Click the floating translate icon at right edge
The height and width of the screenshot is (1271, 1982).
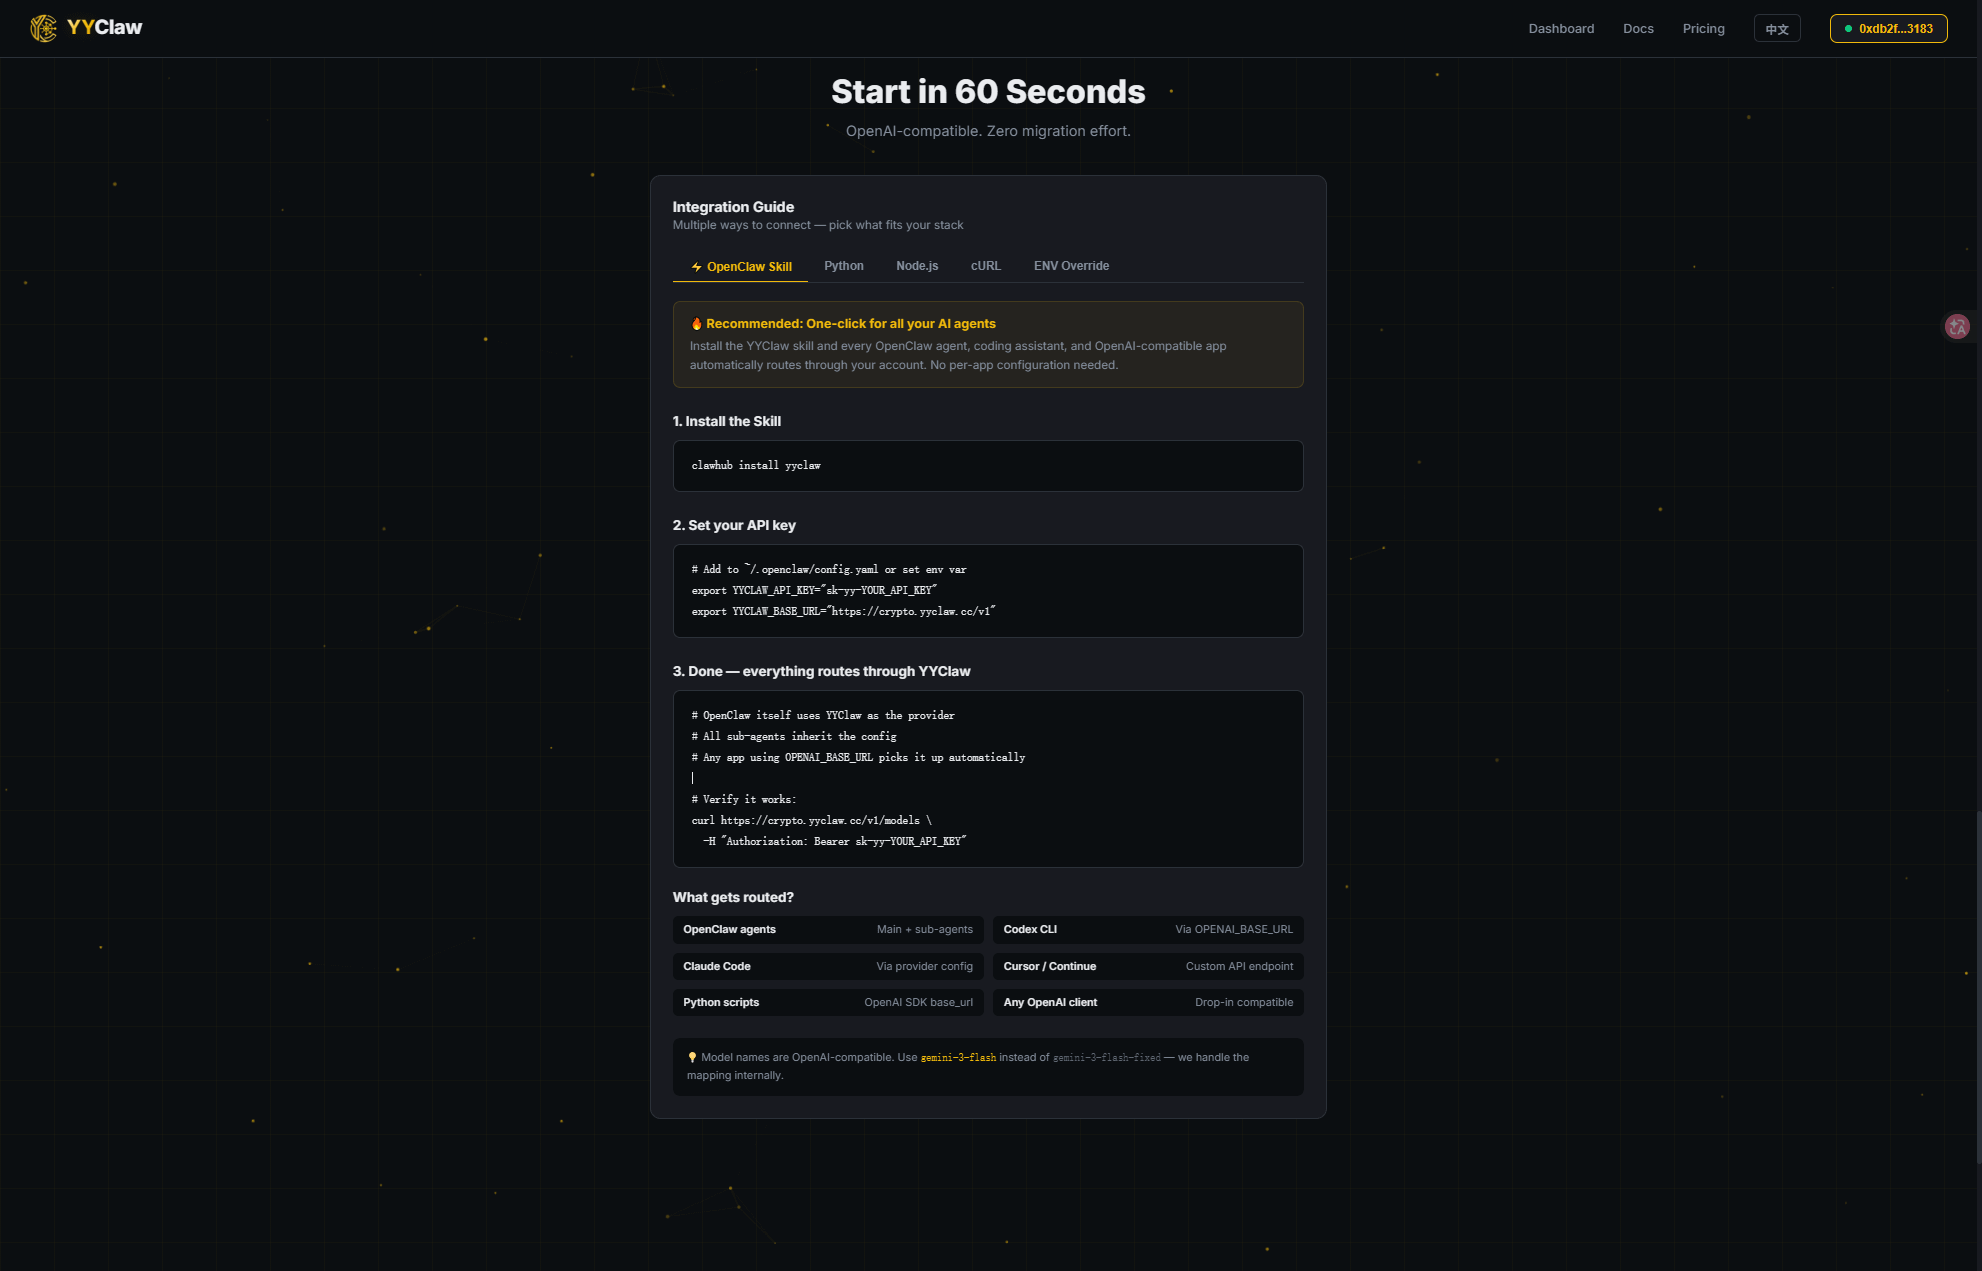coord(1957,327)
